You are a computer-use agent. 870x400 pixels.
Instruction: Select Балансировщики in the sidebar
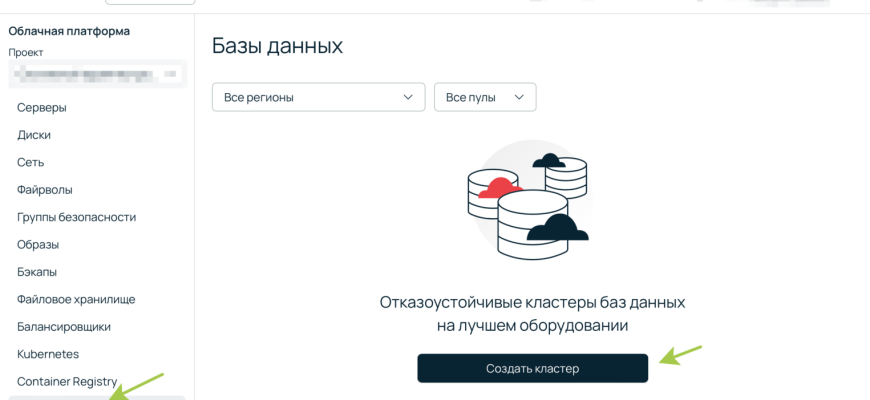[64, 327]
